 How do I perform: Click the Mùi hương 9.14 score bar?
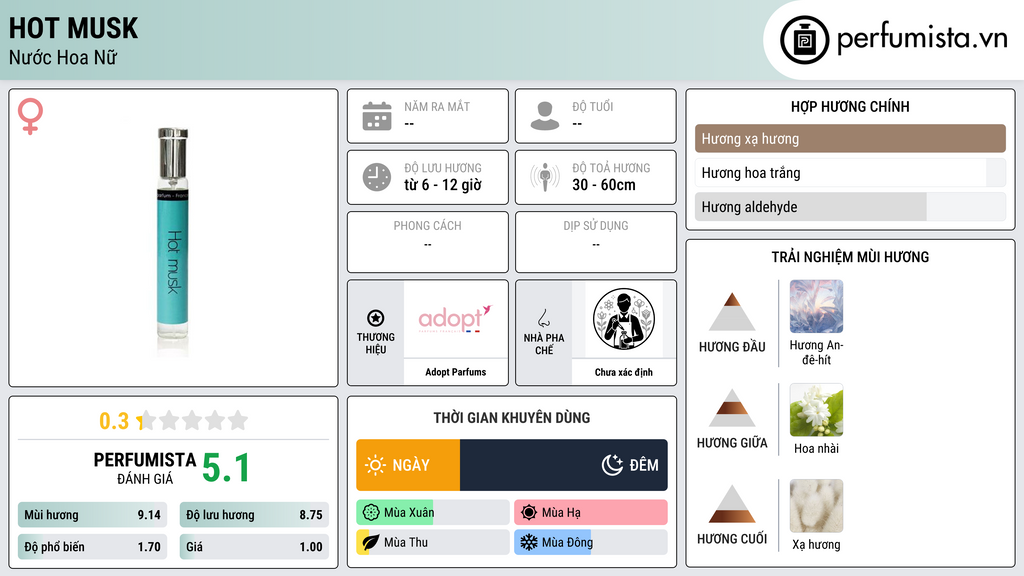92,515
